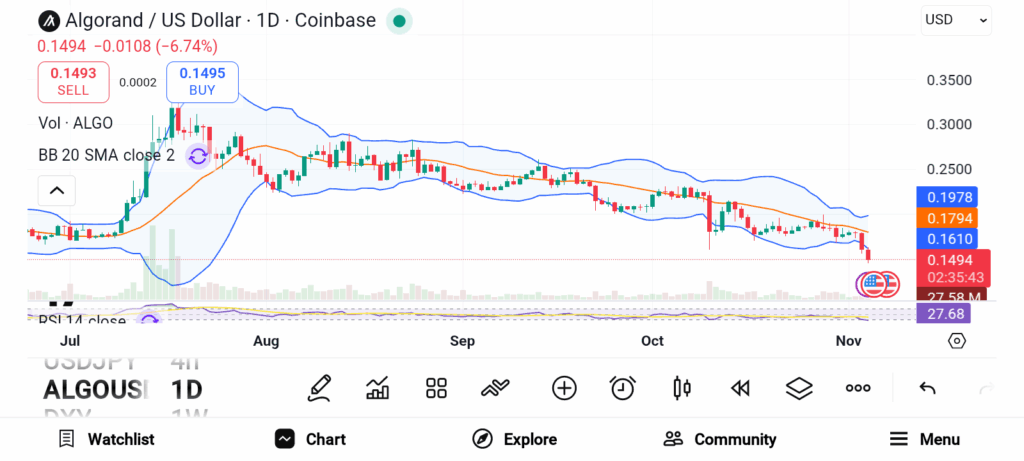Open the Explore tab
The height and width of the screenshot is (461, 1024).
coord(514,439)
